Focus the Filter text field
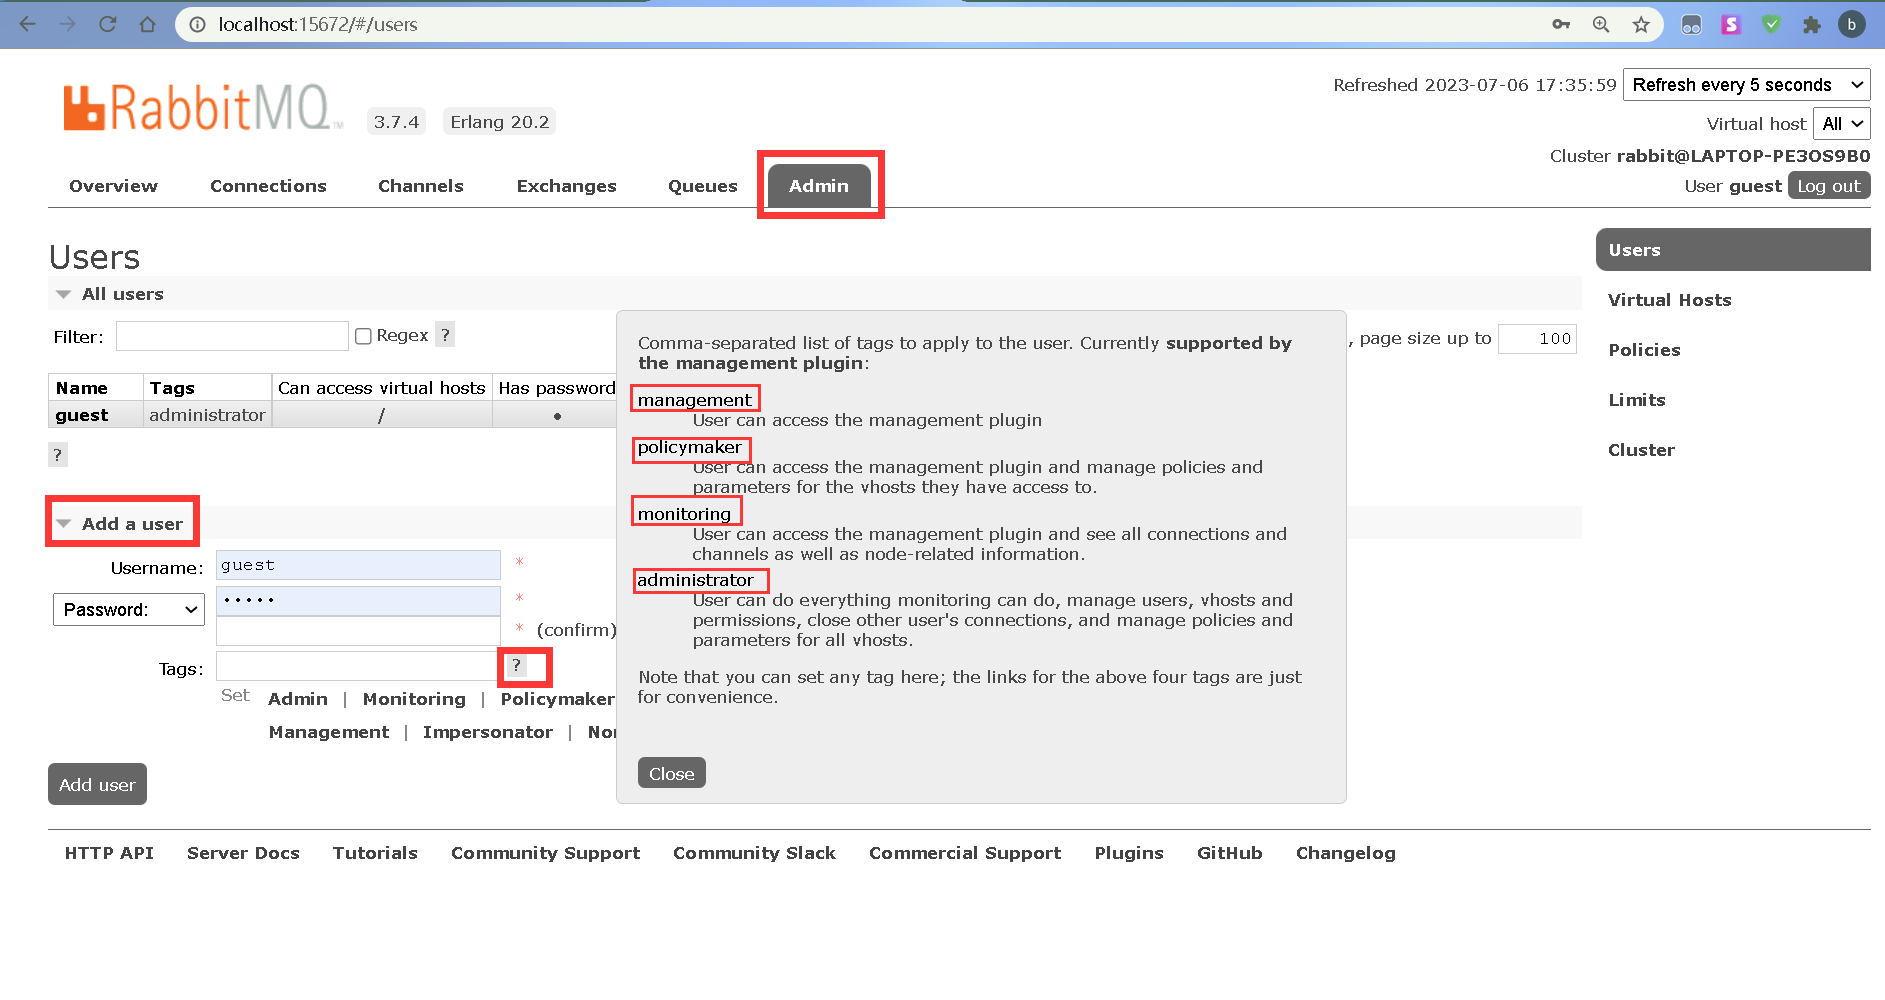 pyautogui.click(x=232, y=336)
